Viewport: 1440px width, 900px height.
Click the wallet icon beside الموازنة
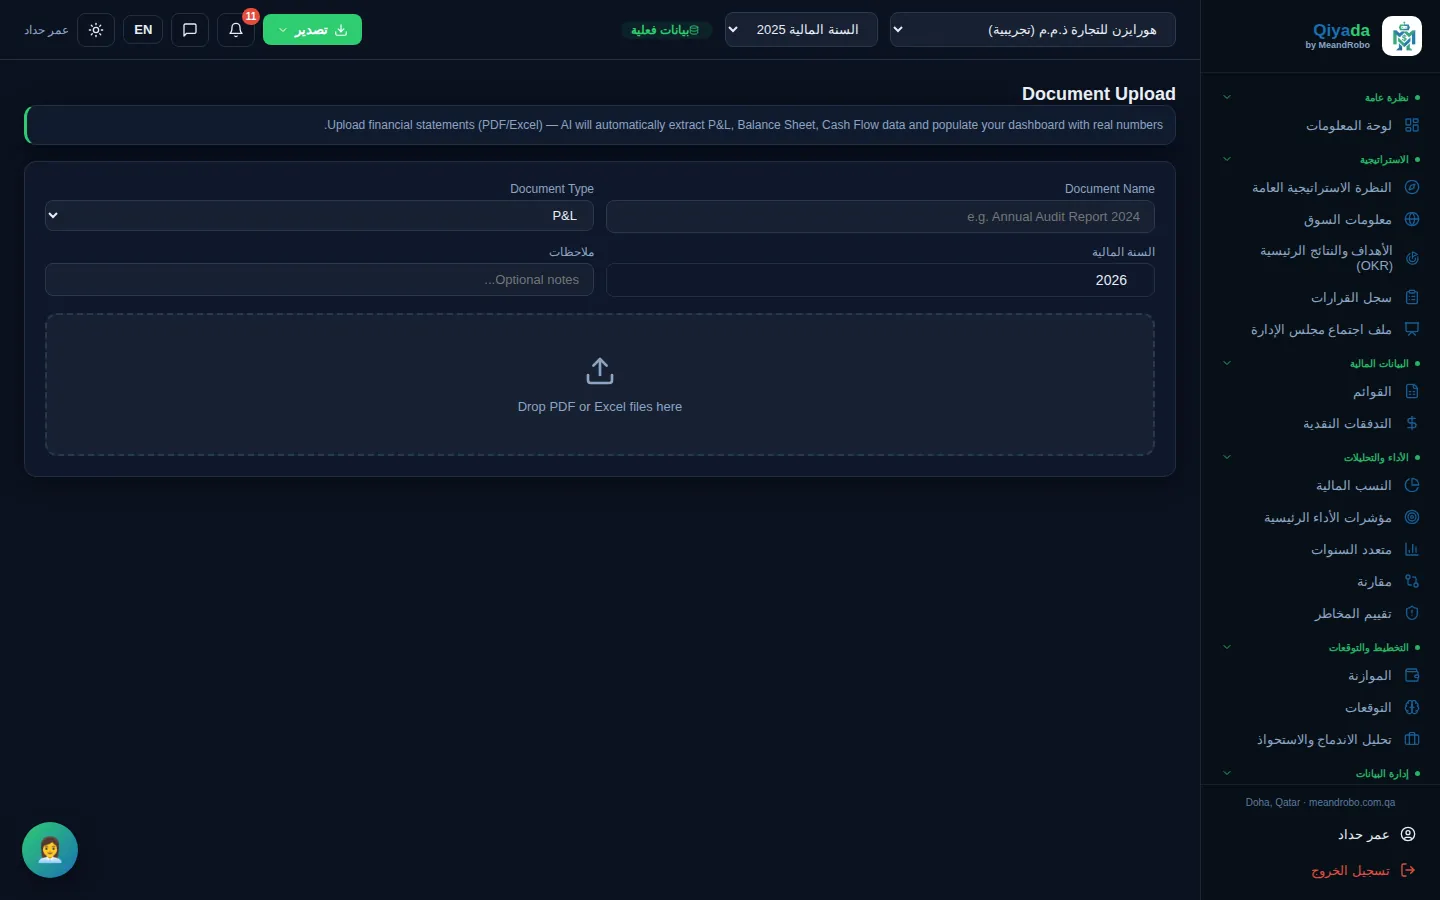coord(1412,675)
